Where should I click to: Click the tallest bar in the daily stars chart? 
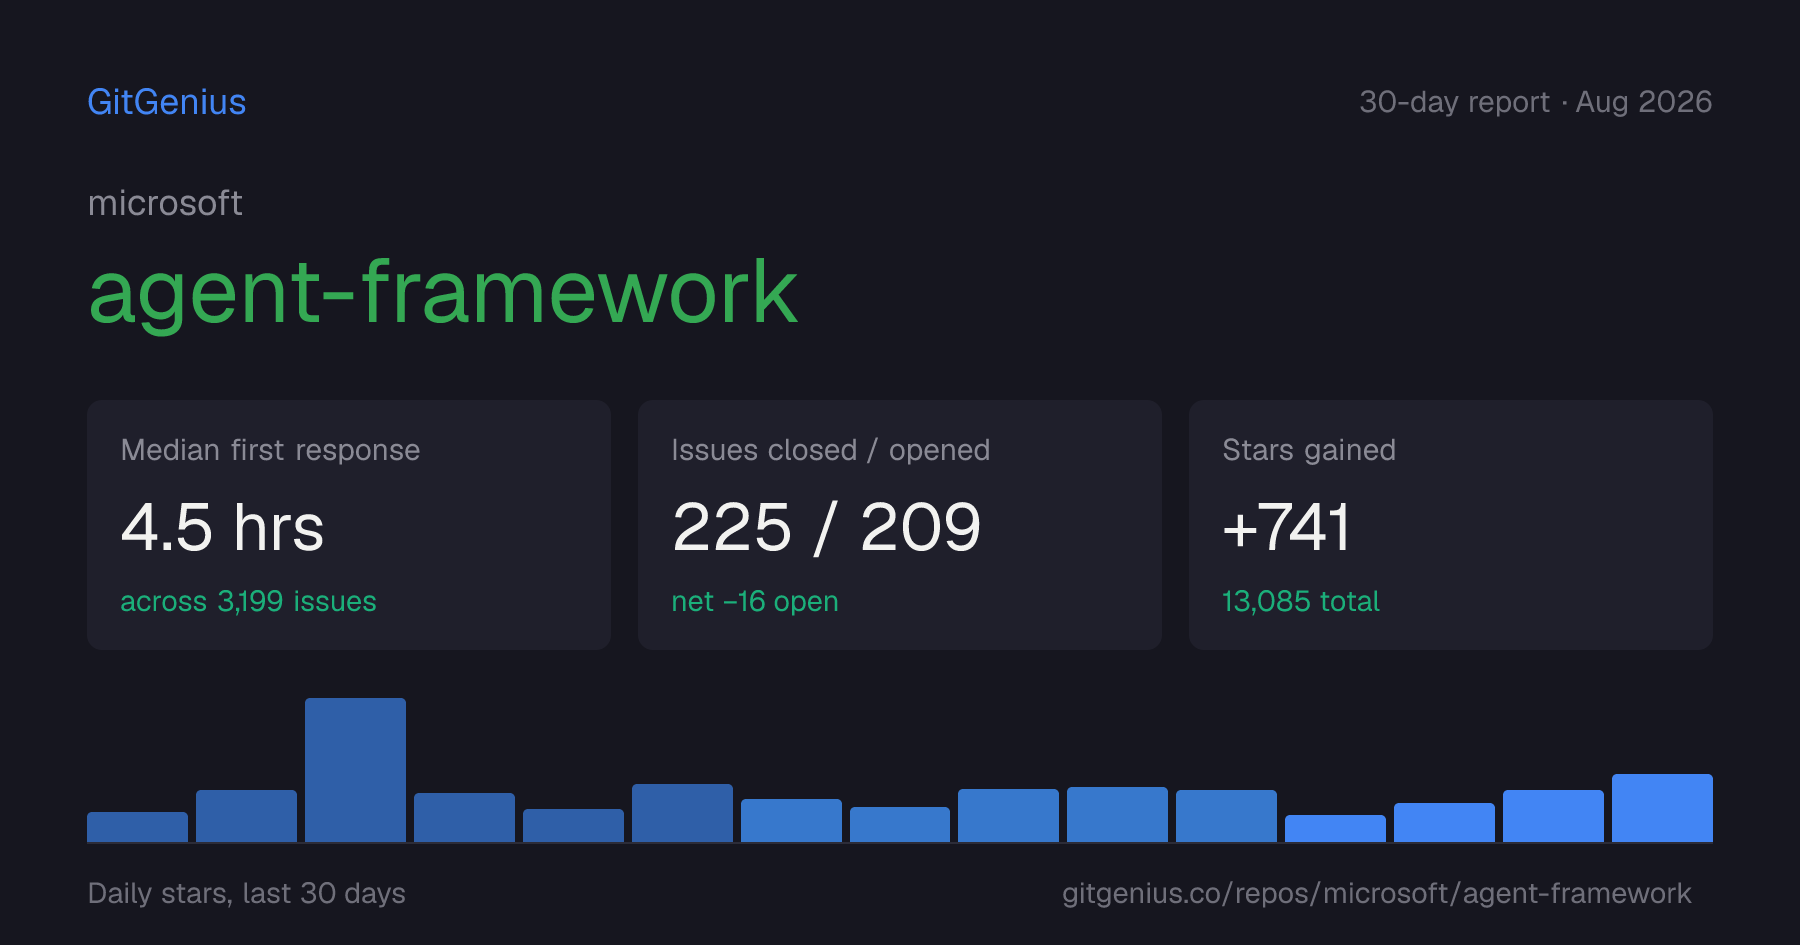pos(355,770)
